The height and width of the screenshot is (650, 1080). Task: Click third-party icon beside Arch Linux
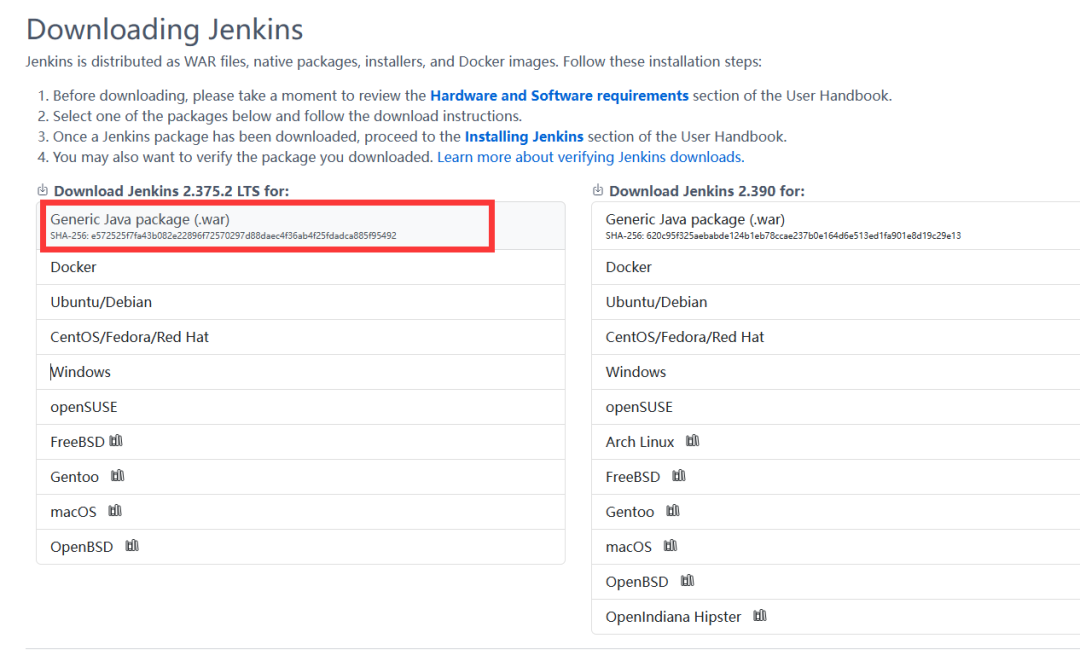point(693,441)
